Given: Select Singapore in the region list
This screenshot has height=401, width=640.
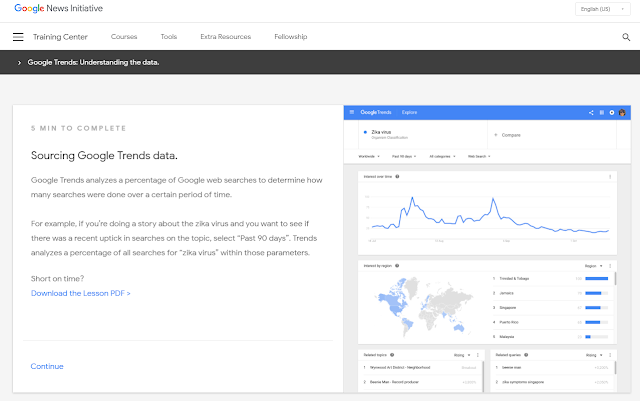Looking at the screenshot, I should pyautogui.click(x=508, y=307).
